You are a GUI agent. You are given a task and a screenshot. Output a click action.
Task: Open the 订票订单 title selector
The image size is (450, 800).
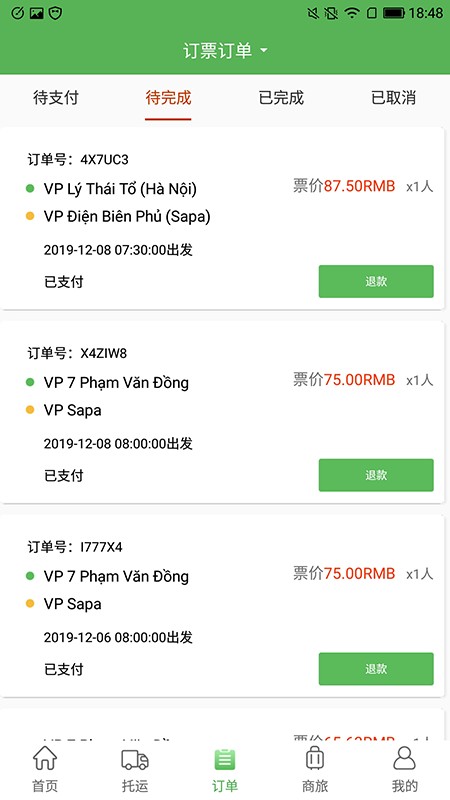[225, 51]
